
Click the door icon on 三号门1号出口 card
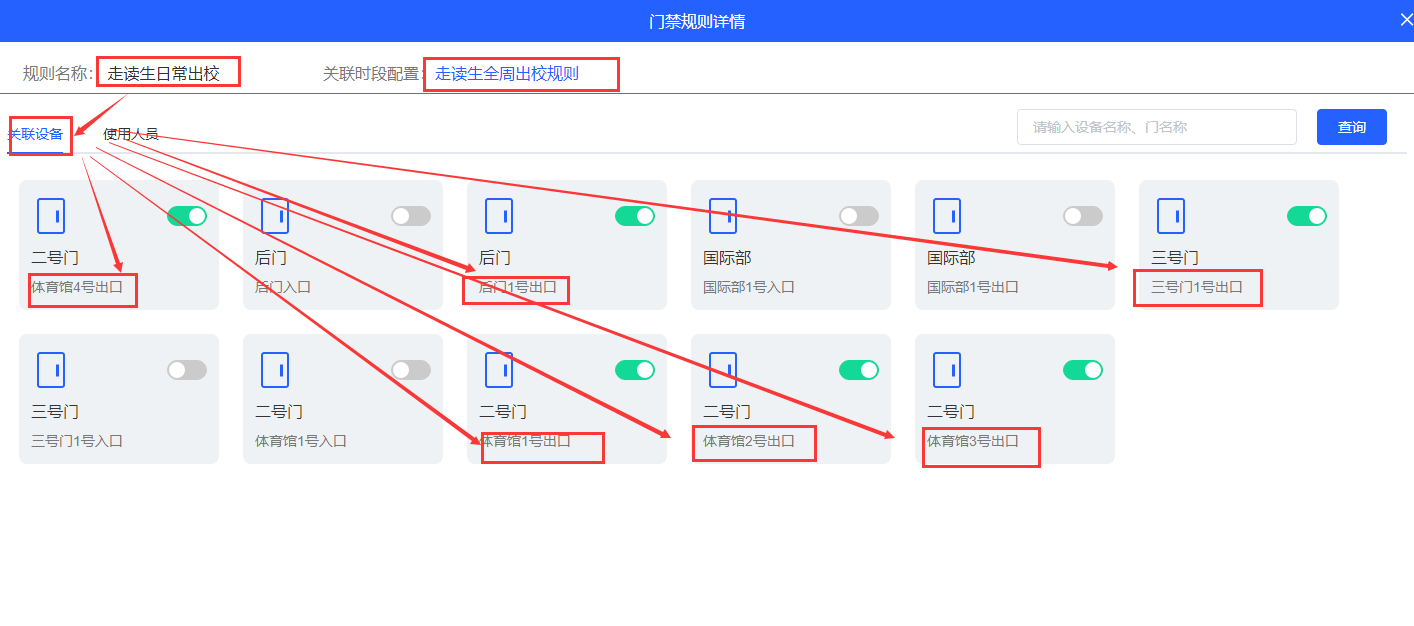1171,216
